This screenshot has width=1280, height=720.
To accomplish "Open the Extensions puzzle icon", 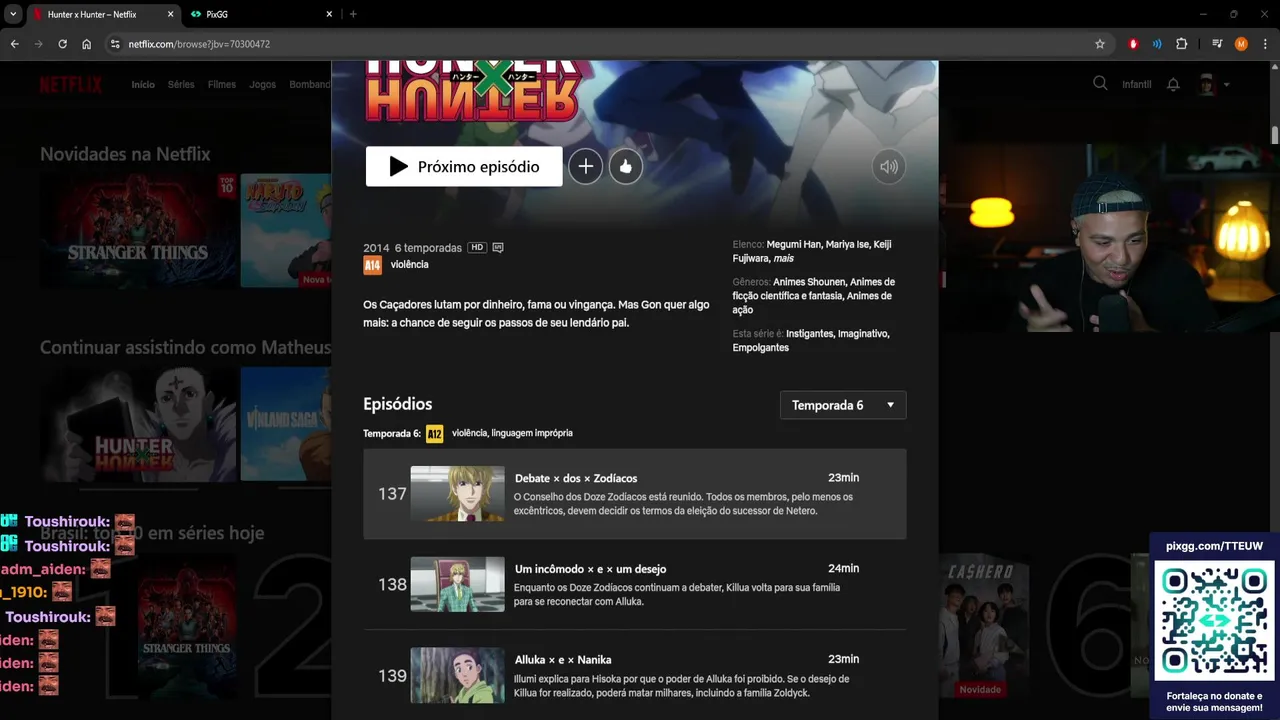I will 1182,44.
